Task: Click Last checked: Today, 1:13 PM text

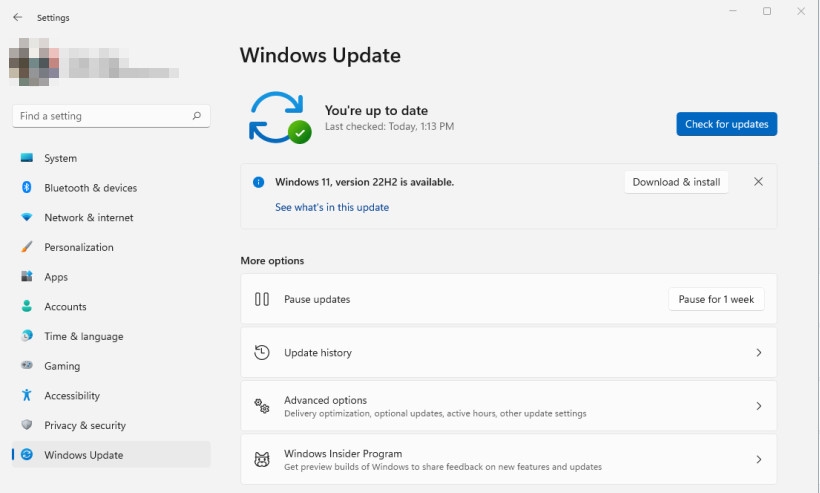Action: (389, 126)
